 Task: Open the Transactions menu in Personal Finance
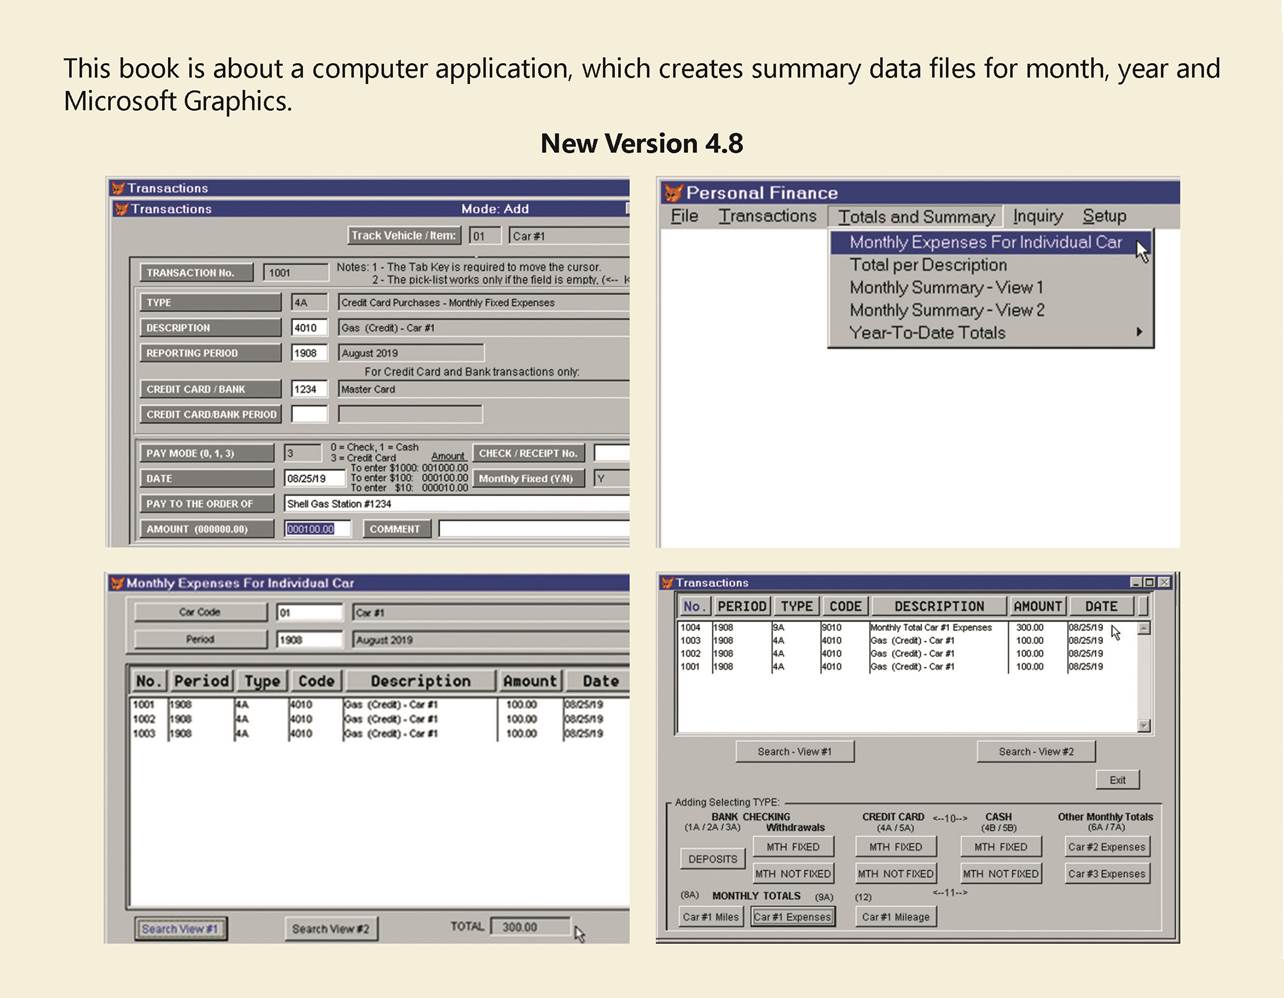tap(767, 216)
